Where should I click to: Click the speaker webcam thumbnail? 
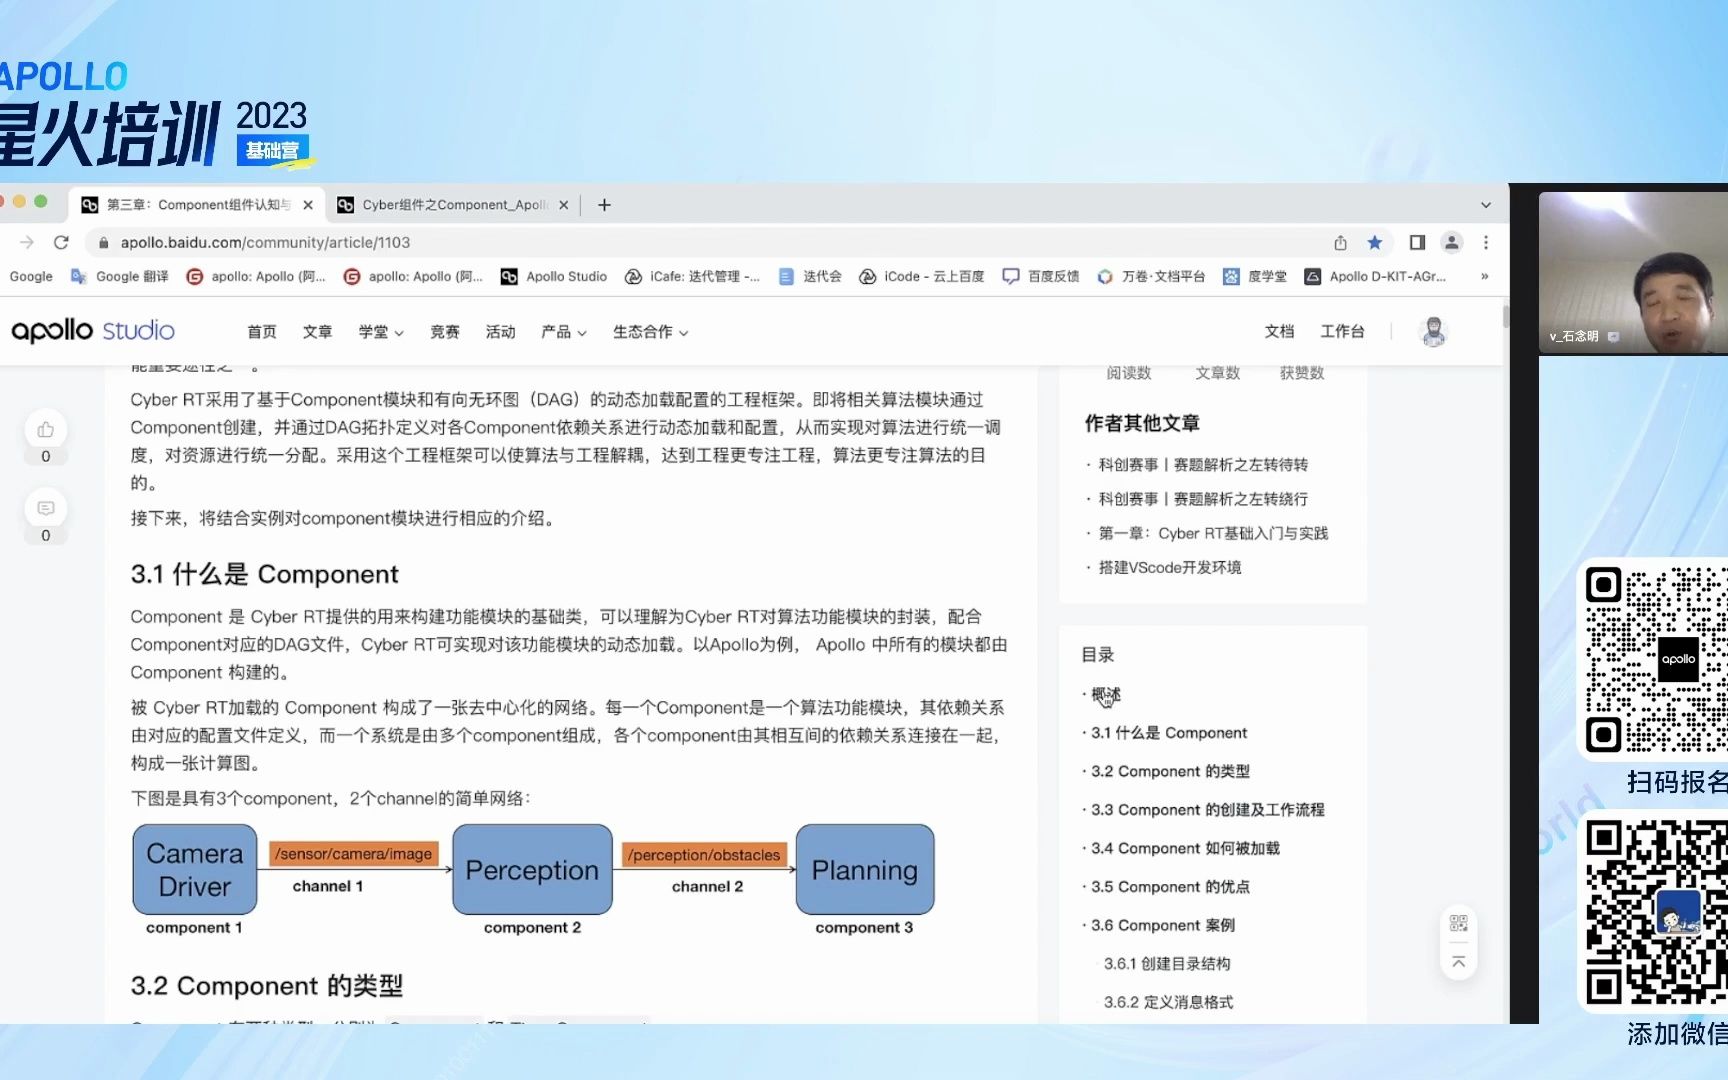pos(1633,272)
